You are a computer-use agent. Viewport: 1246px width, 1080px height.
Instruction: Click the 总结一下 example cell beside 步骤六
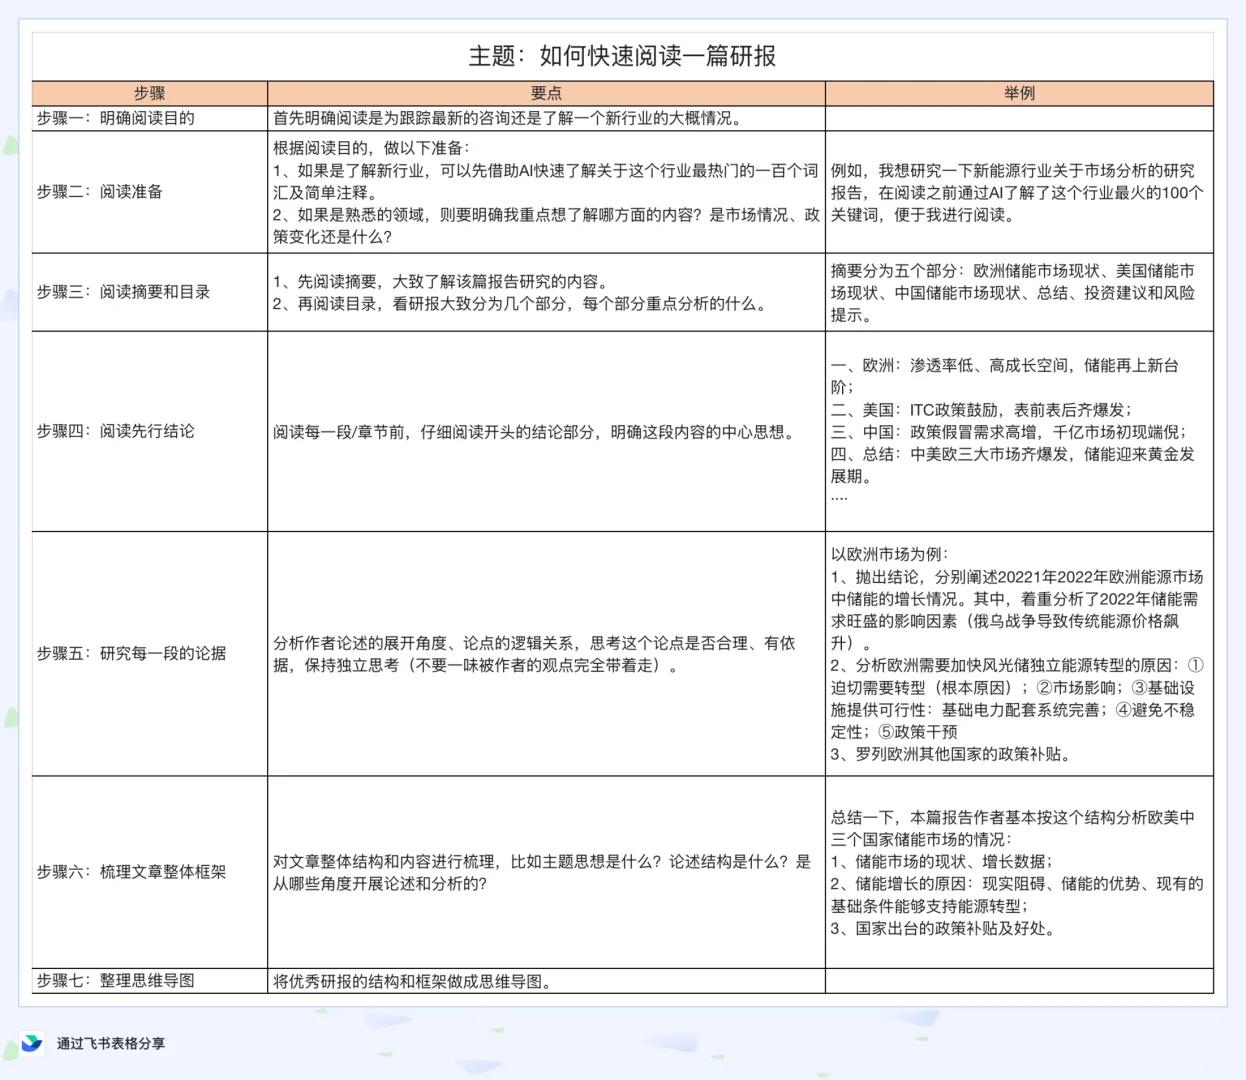[x=1017, y=872]
